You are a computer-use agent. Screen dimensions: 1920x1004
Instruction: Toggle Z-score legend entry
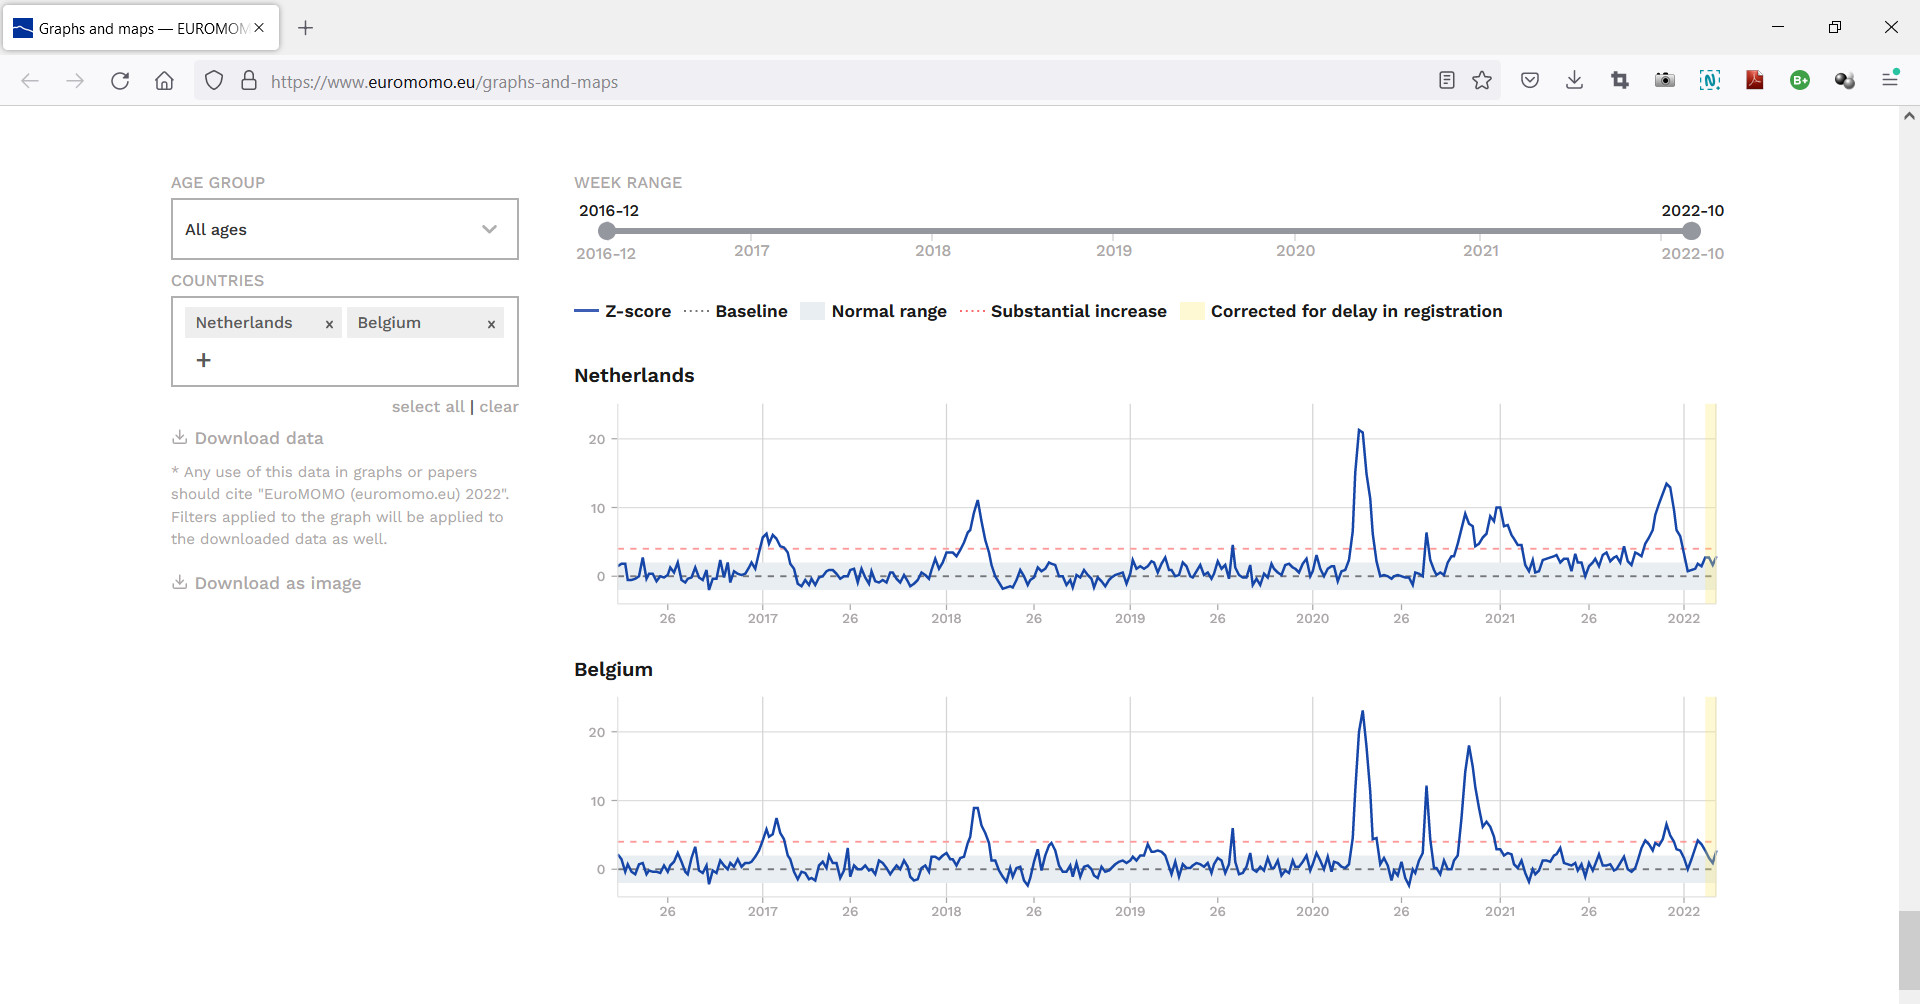623,312
